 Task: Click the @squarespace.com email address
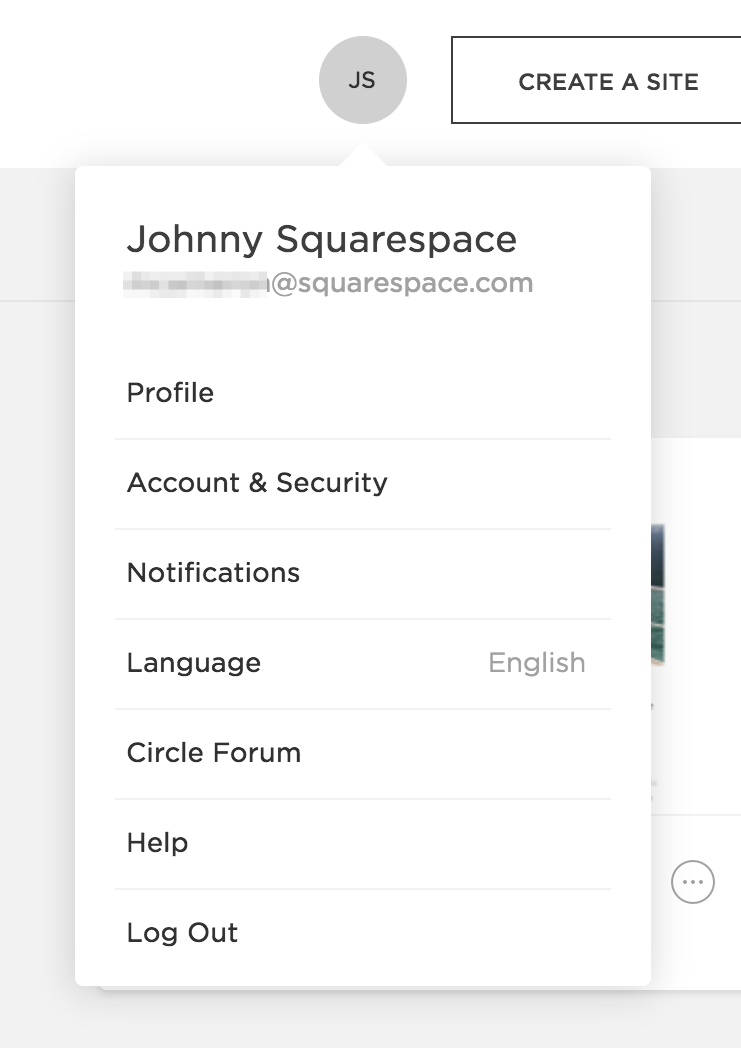pyautogui.click(x=401, y=284)
